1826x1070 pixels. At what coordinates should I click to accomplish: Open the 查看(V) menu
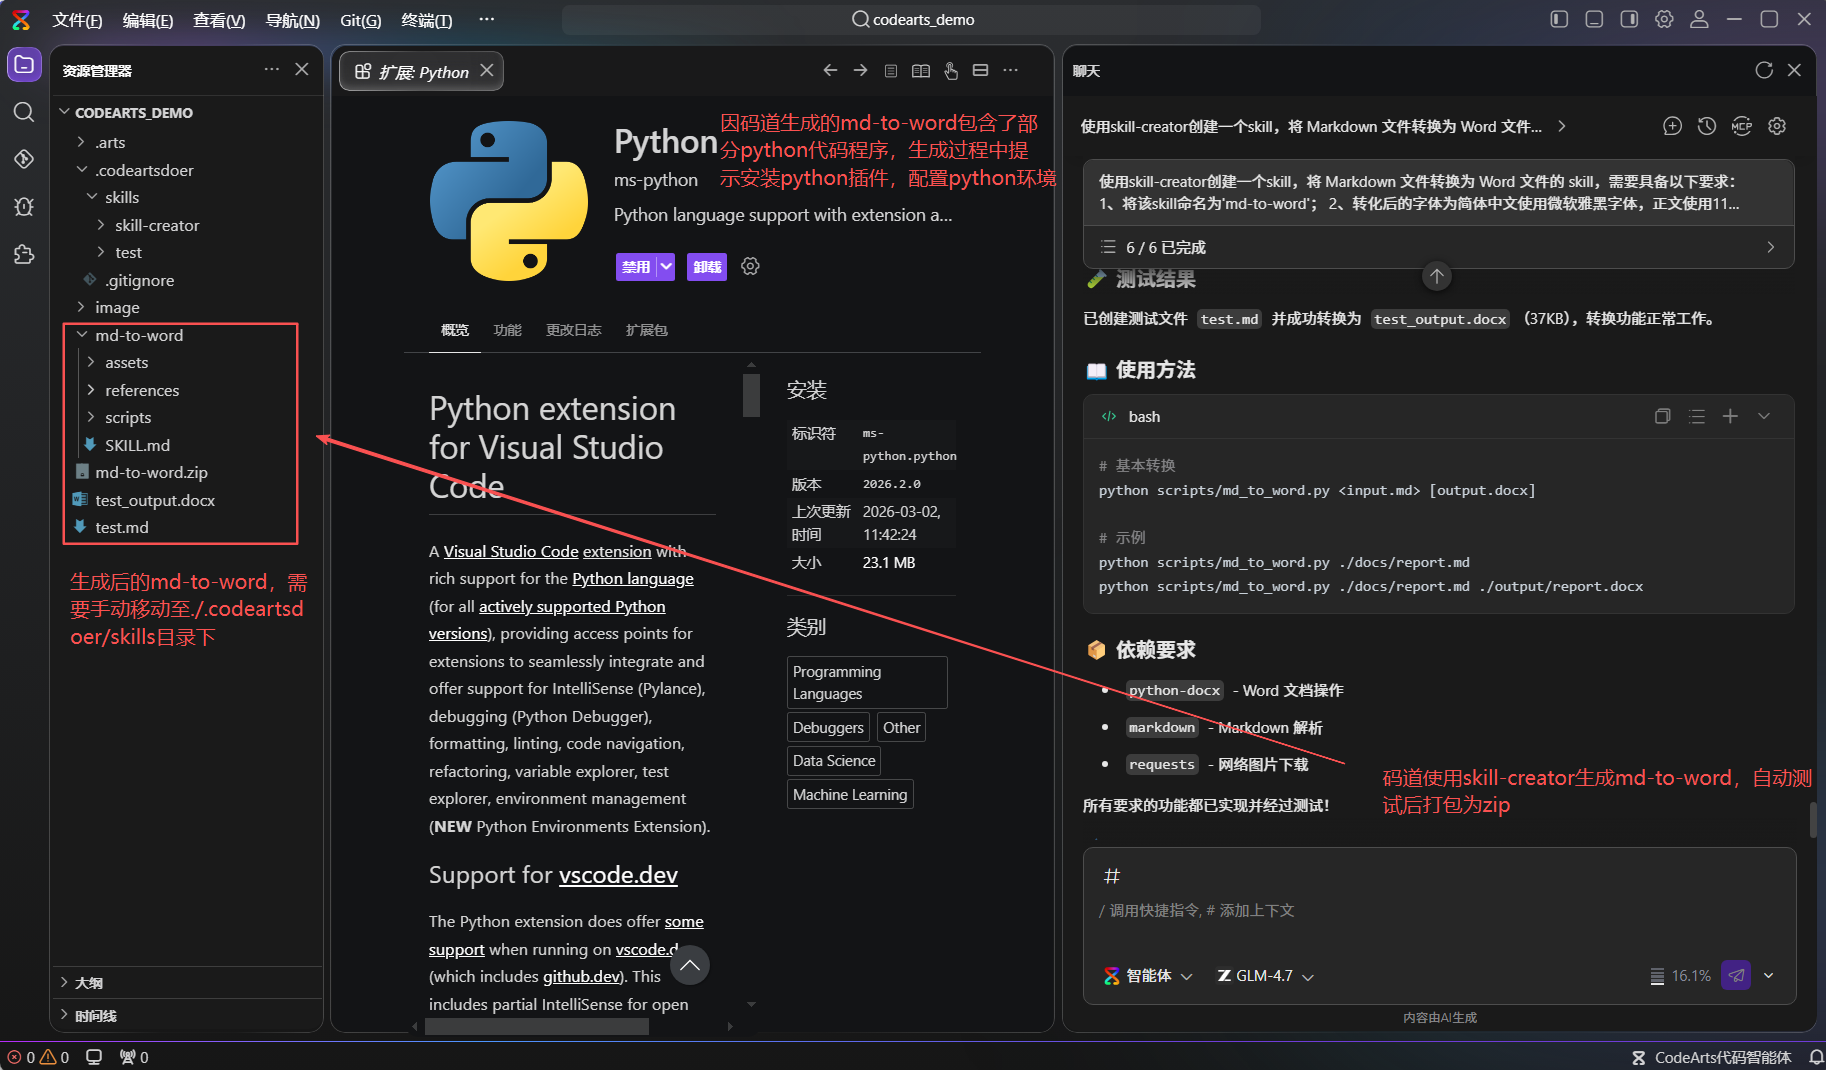pos(219,20)
